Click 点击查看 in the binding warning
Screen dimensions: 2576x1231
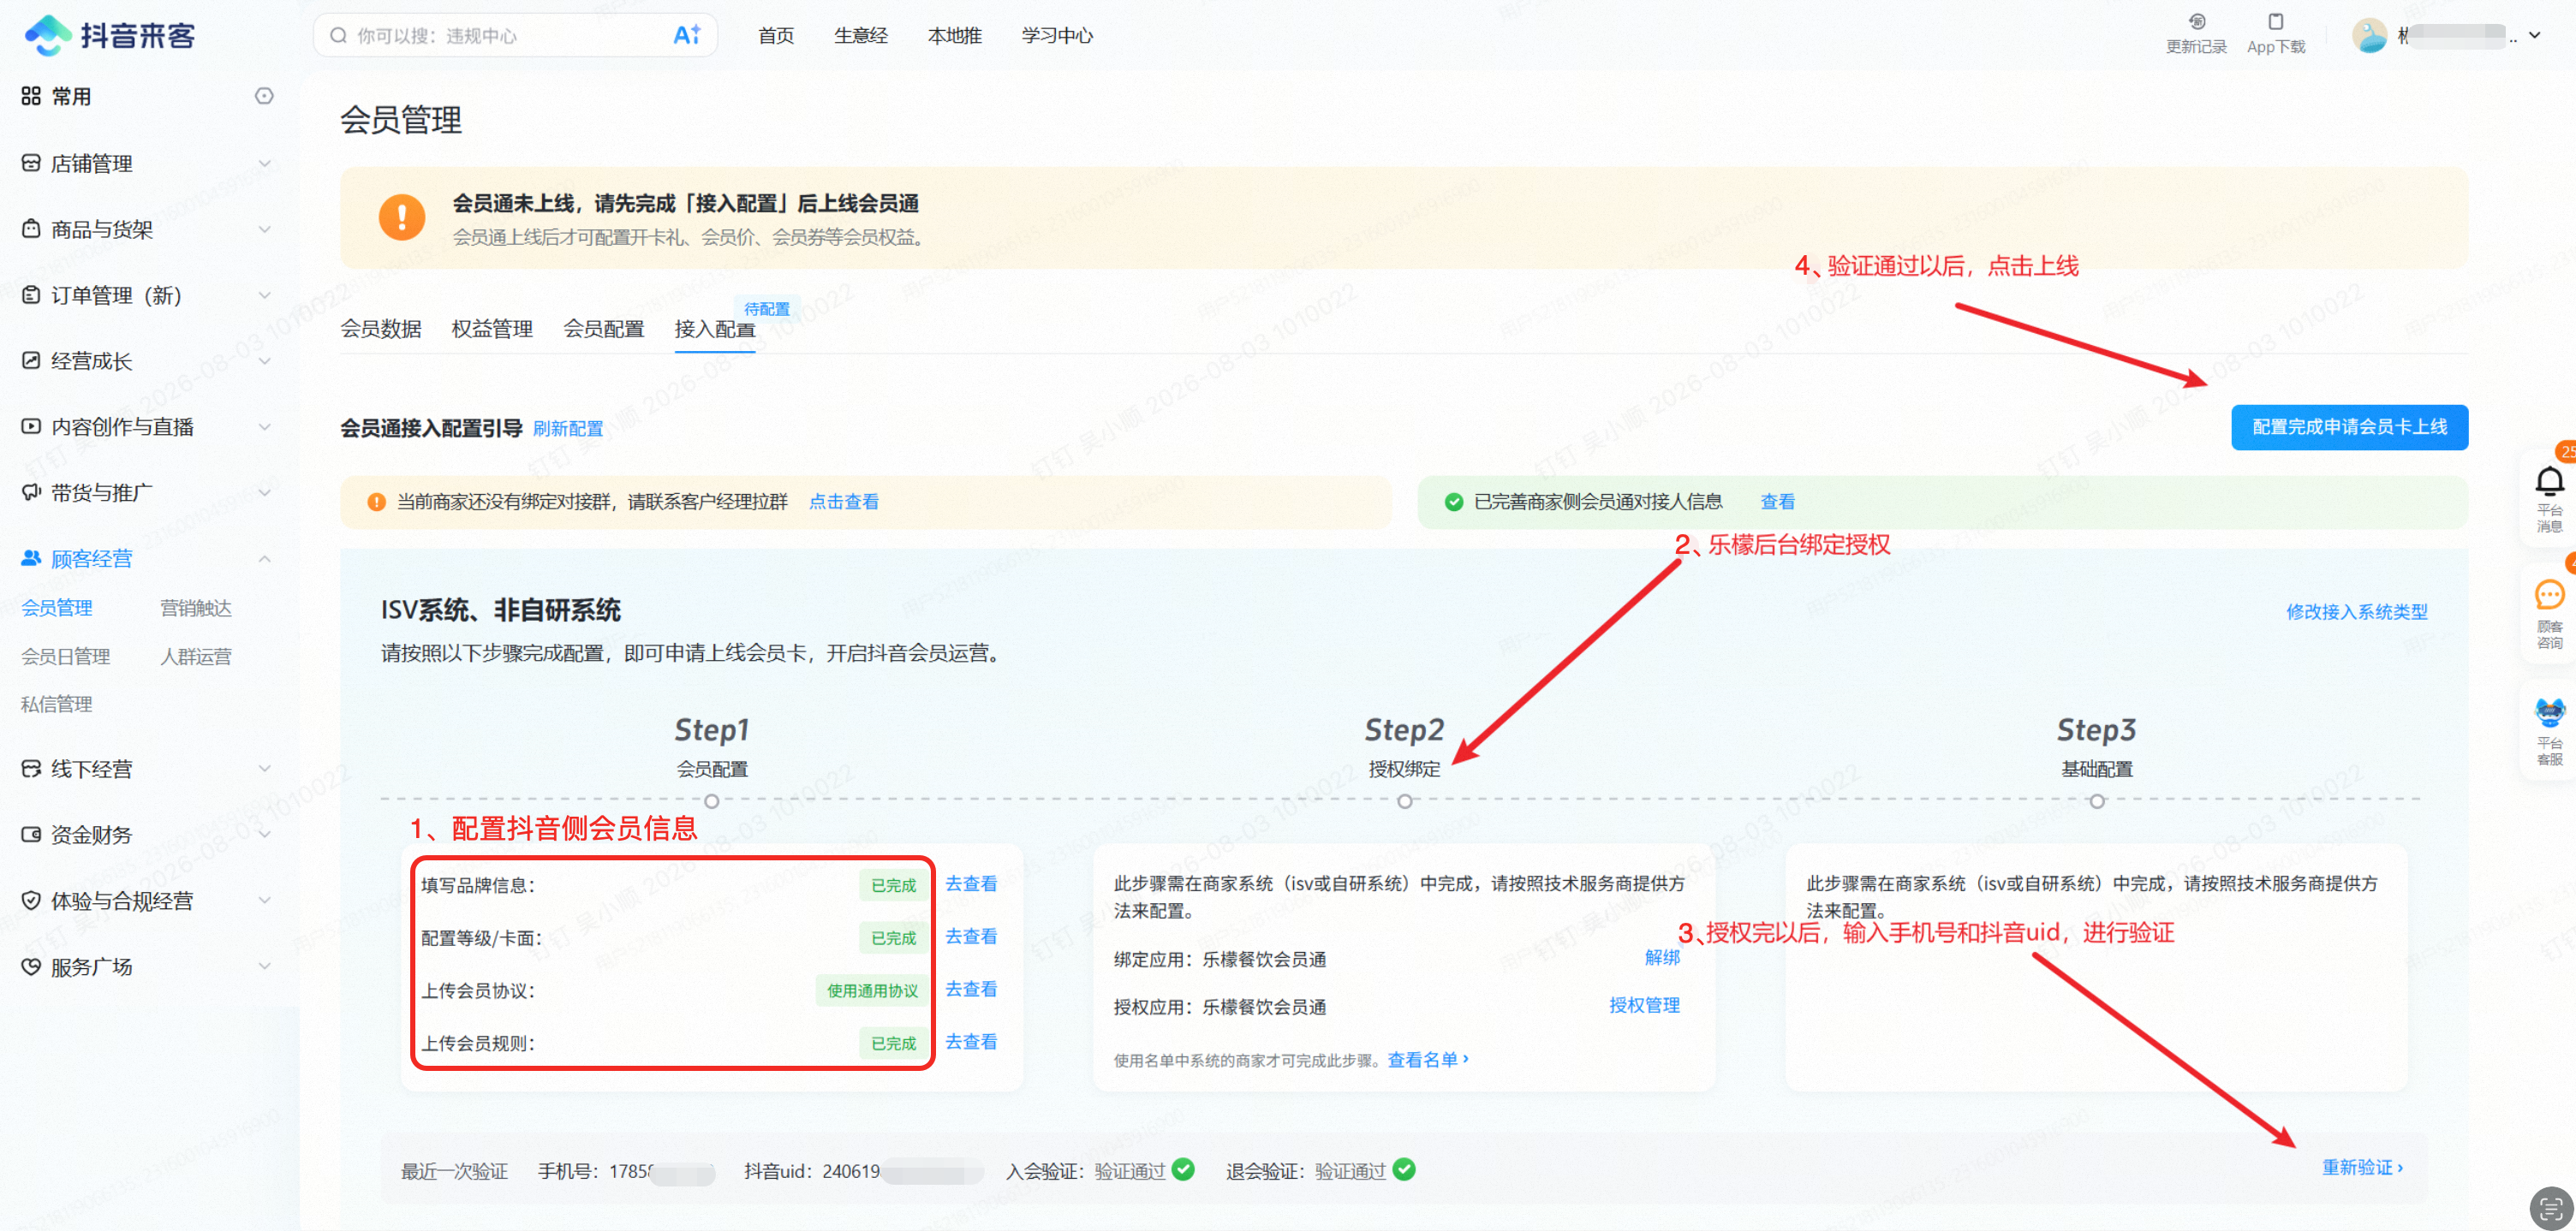(844, 502)
